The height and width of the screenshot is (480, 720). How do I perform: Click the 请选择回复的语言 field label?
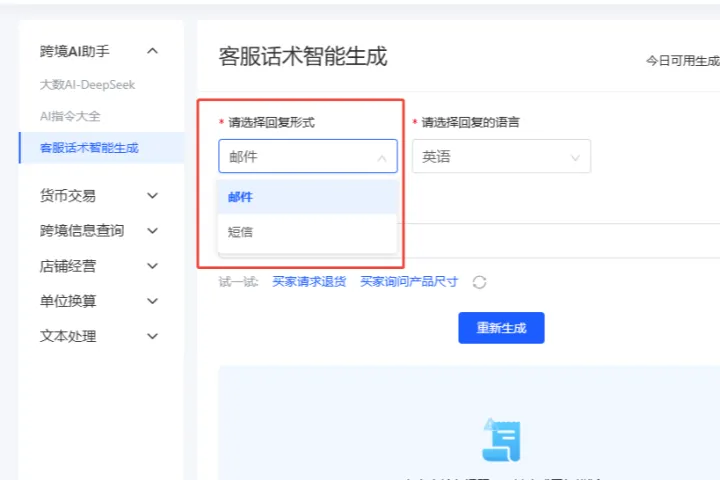point(470,122)
